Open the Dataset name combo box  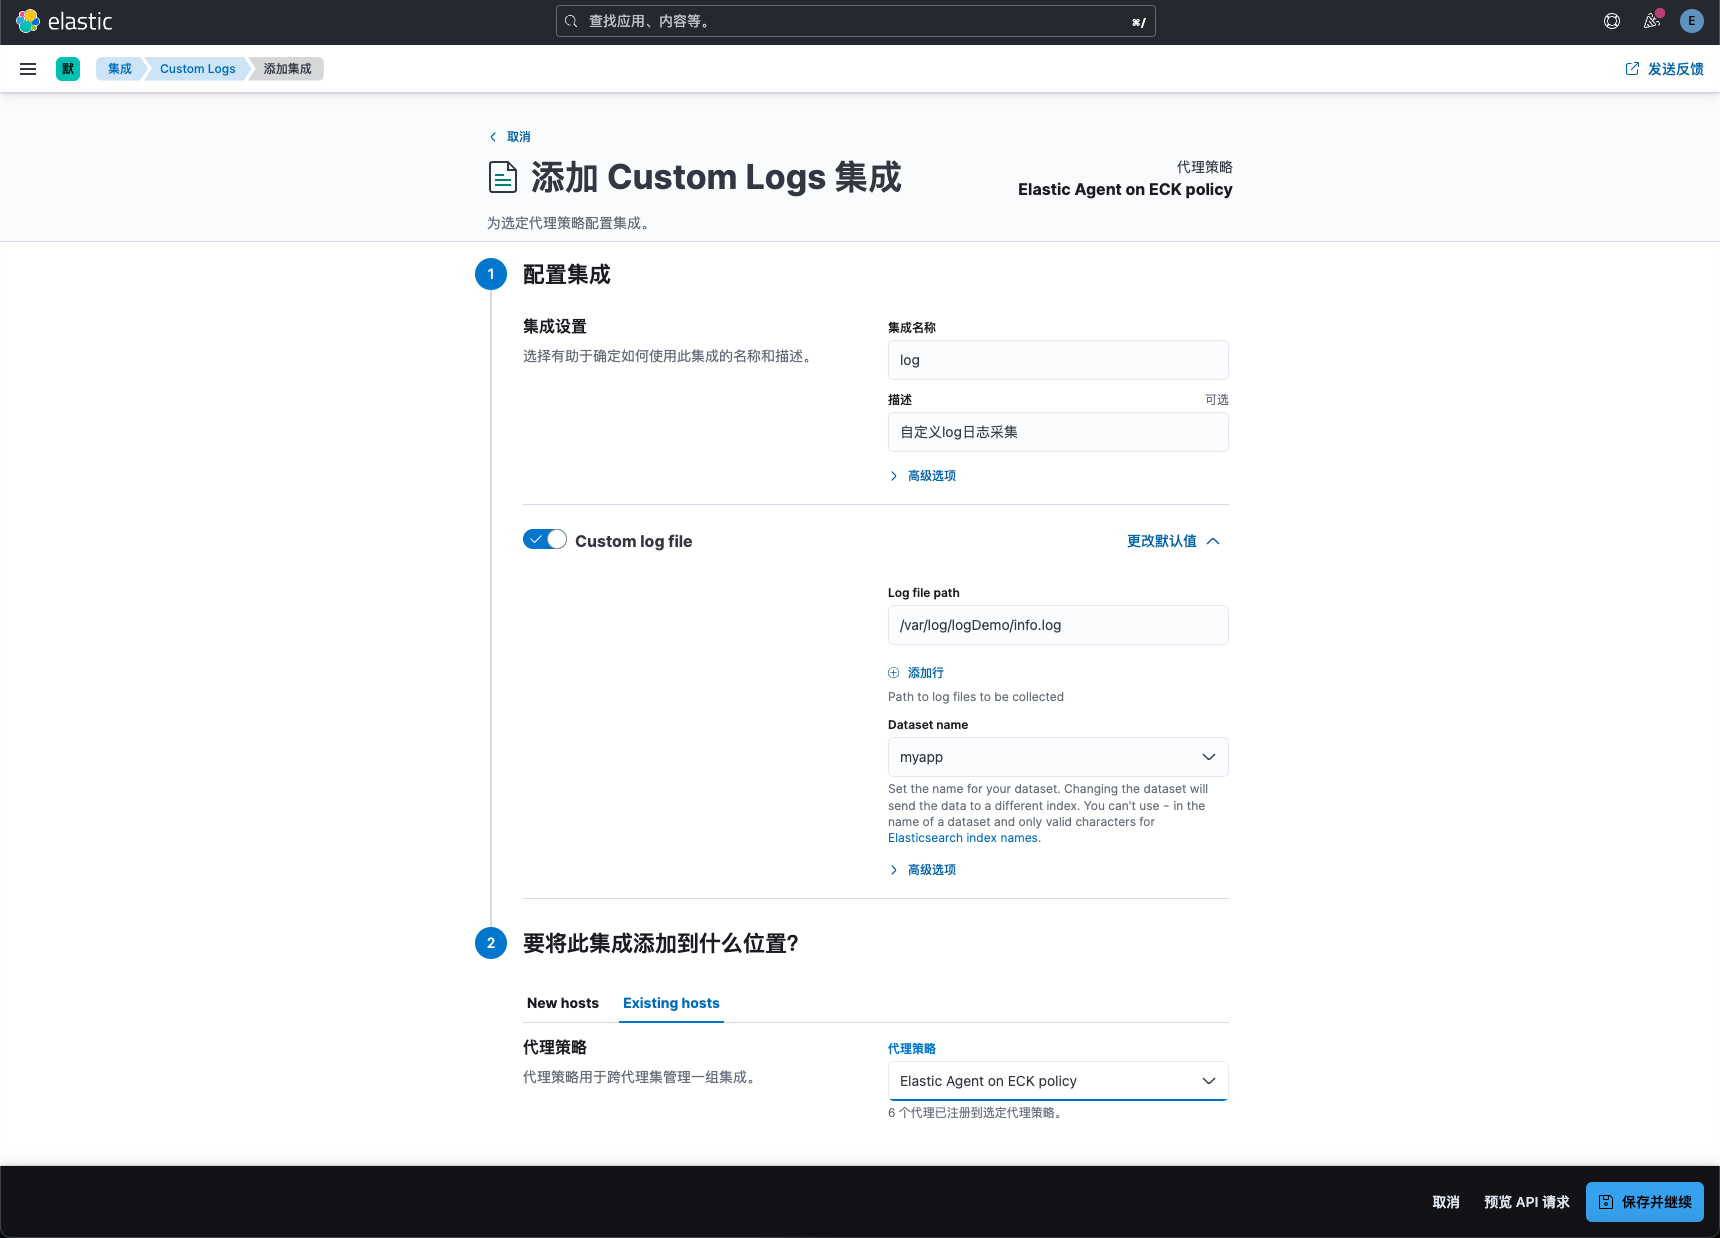pos(1058,757)
